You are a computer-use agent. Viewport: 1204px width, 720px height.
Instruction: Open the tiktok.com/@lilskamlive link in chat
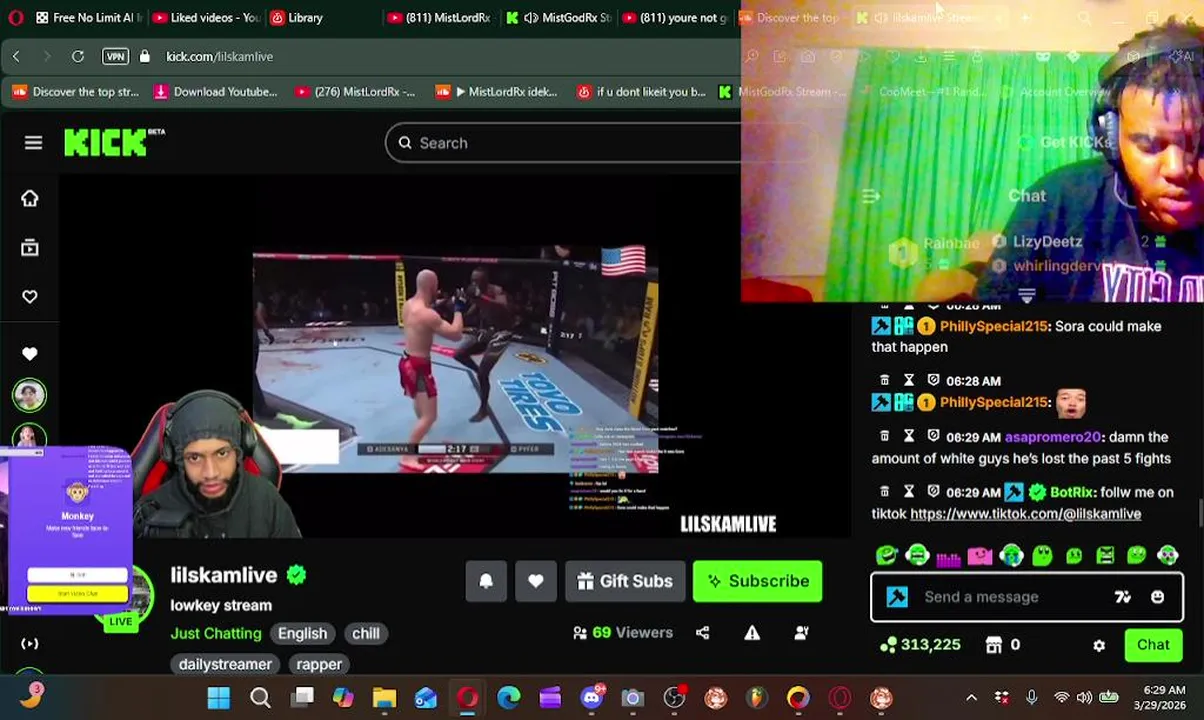1025,513
